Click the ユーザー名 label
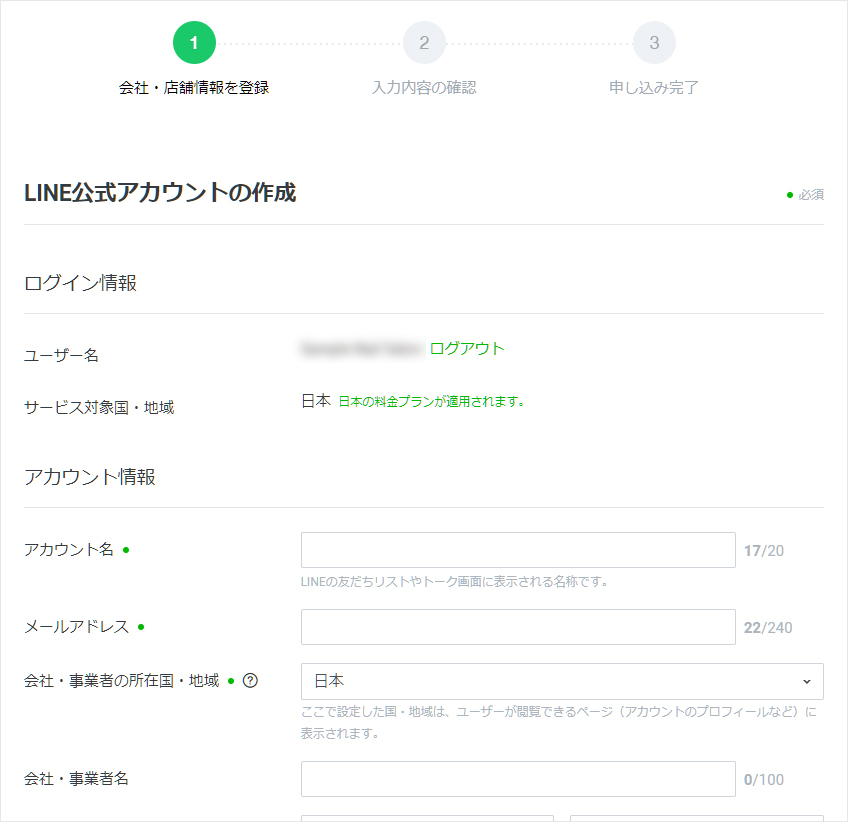 point(61,355)
